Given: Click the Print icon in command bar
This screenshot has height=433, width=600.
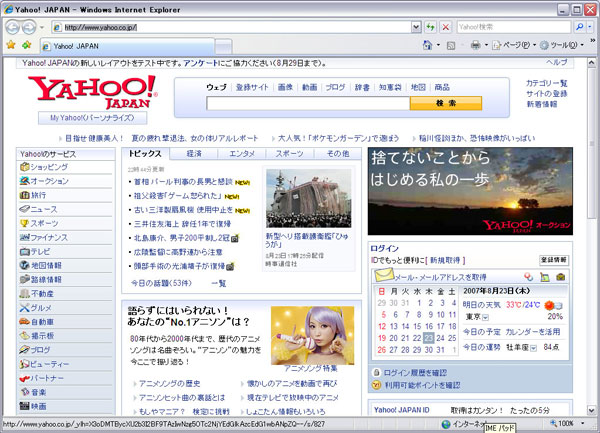Looking at the screenshot, I should (476, 45).
